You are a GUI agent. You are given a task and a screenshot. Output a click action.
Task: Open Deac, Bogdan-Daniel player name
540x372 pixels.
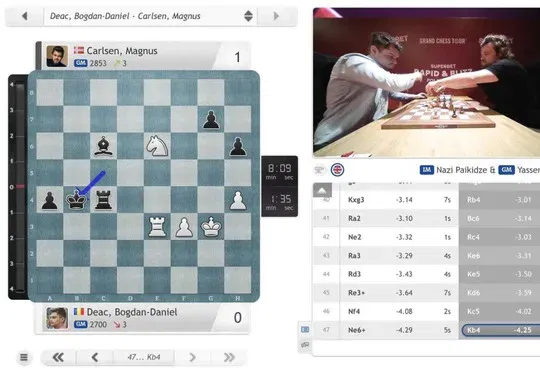(x=132, y=312)
